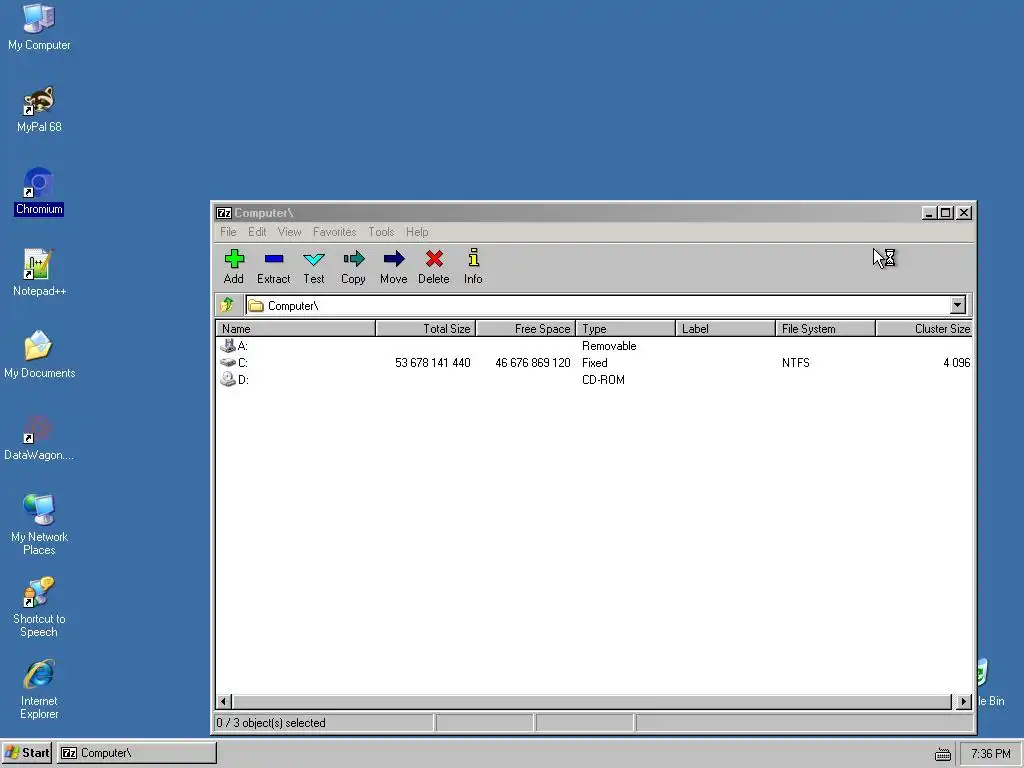Sort by Name column header
Screen dimensions: 1024x768
coord(296,328)
